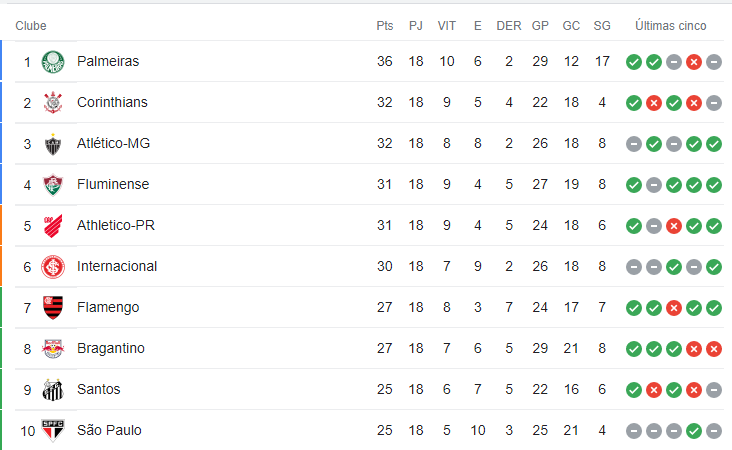
Task: Select the Internacional team name
Action: click(x=117, y=266)
